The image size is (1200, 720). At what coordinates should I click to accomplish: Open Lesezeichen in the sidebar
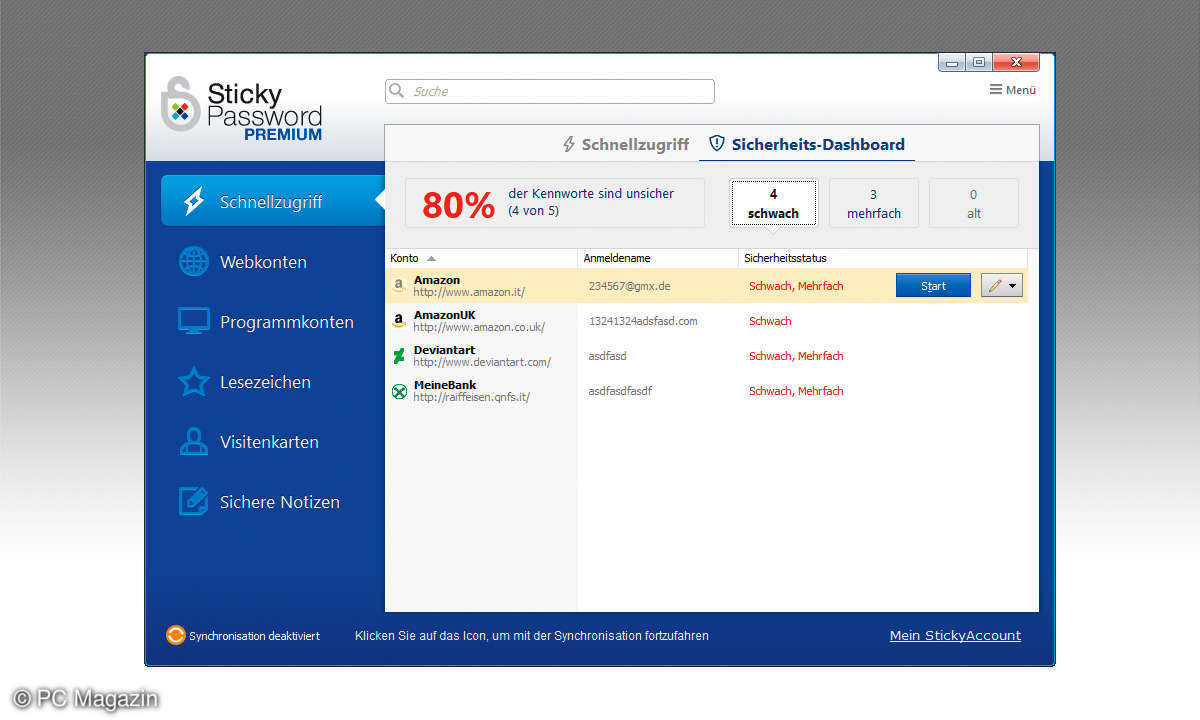[x=265, y=381]
